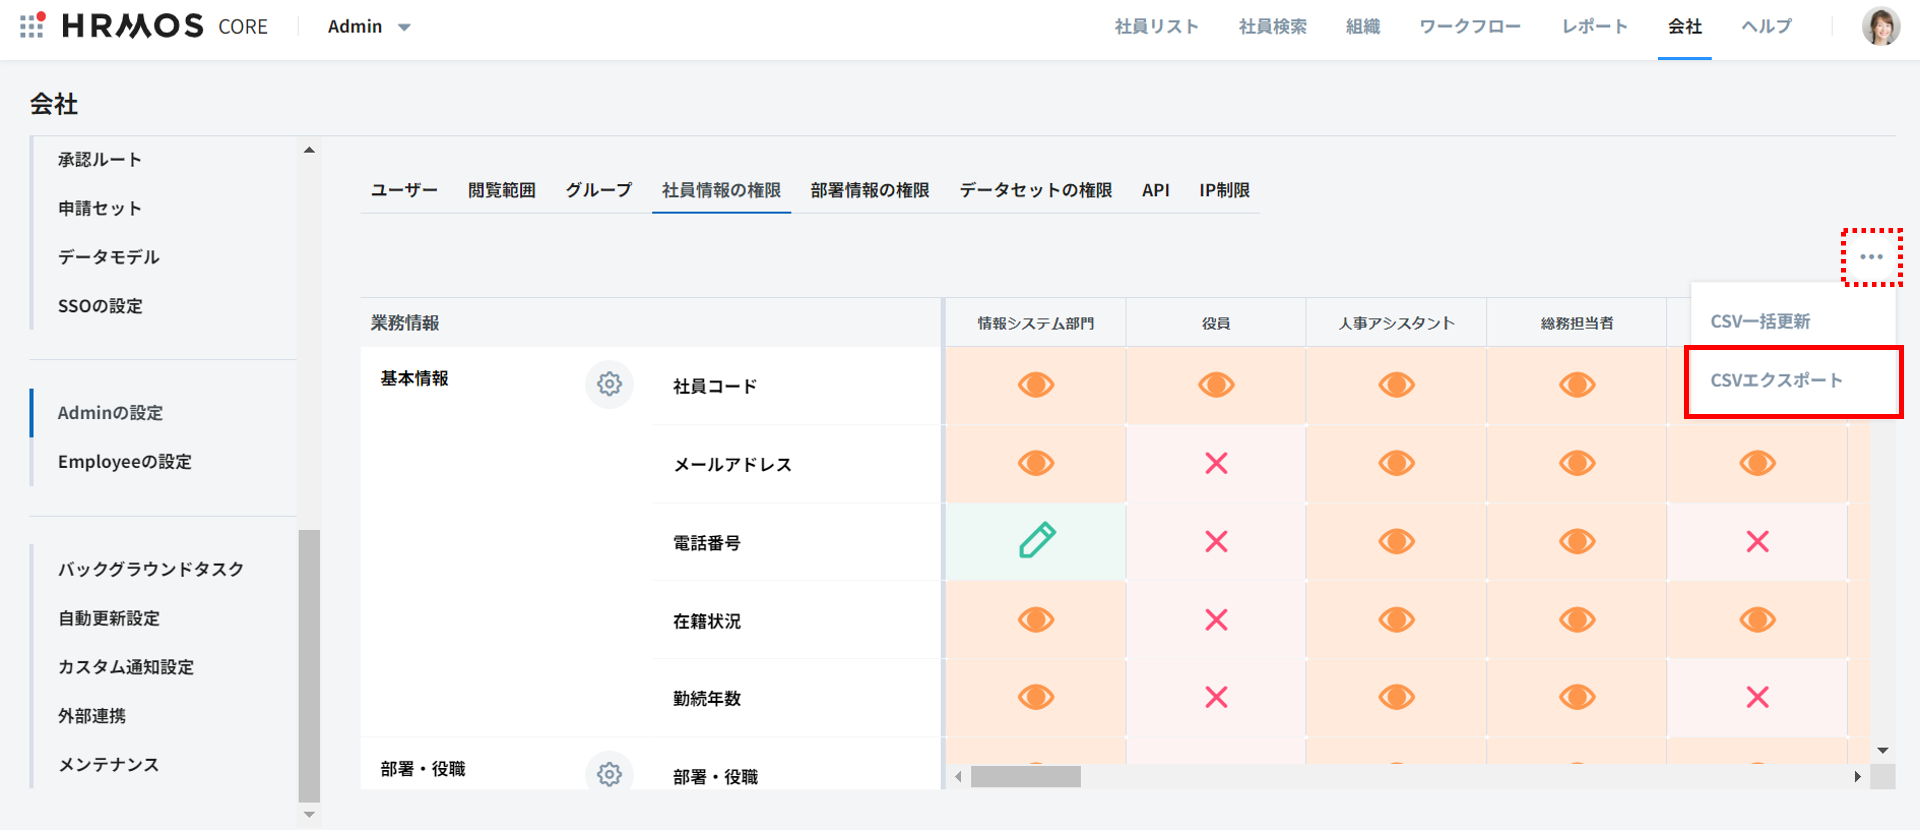This screenshot has width=1920, height=830.
Task: Click the user profile avatar
Action: click(1880, 26)
